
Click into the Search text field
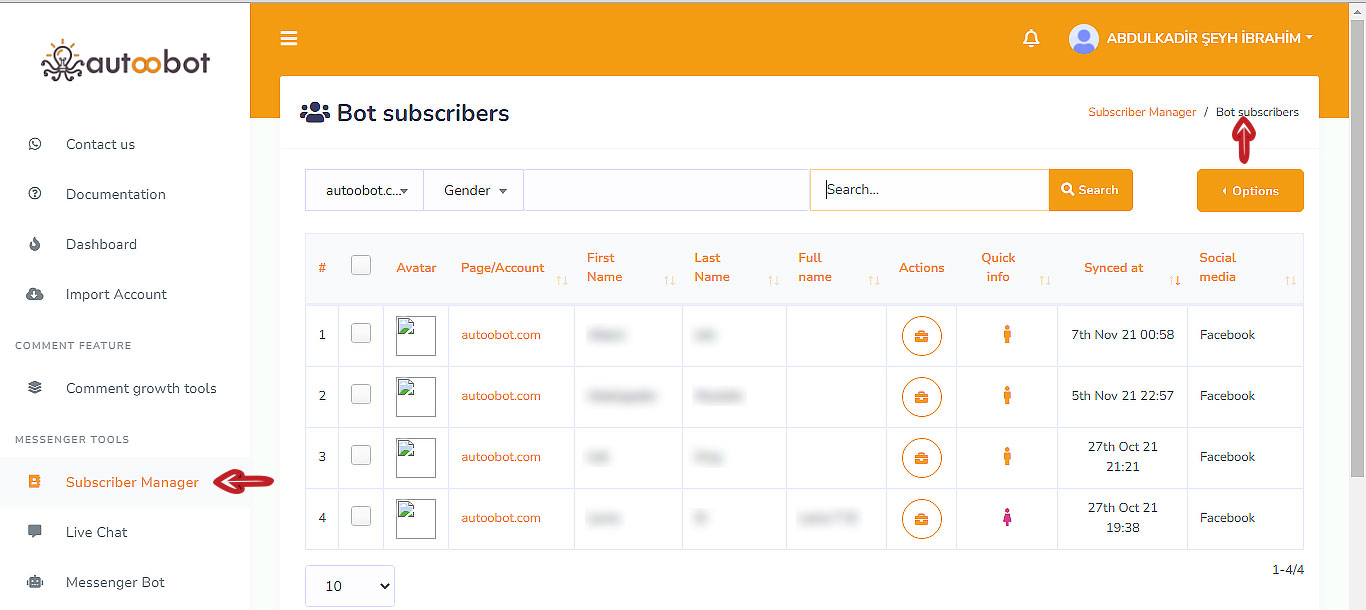[930, 190]
